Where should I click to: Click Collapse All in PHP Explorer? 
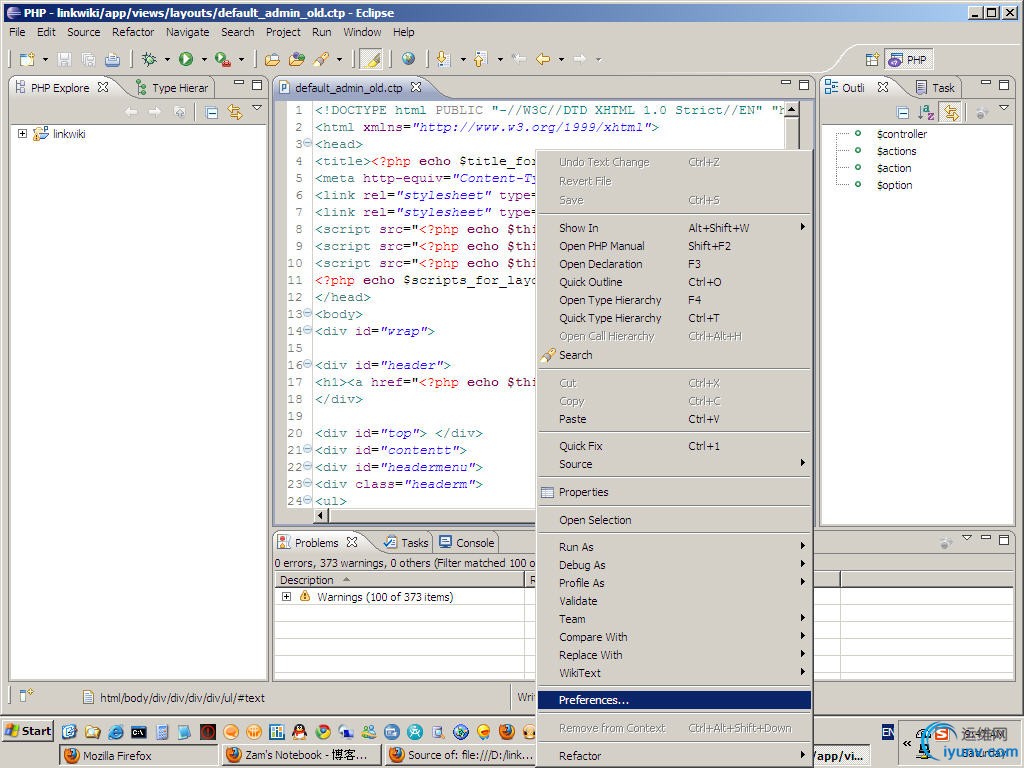pos(211,112)
